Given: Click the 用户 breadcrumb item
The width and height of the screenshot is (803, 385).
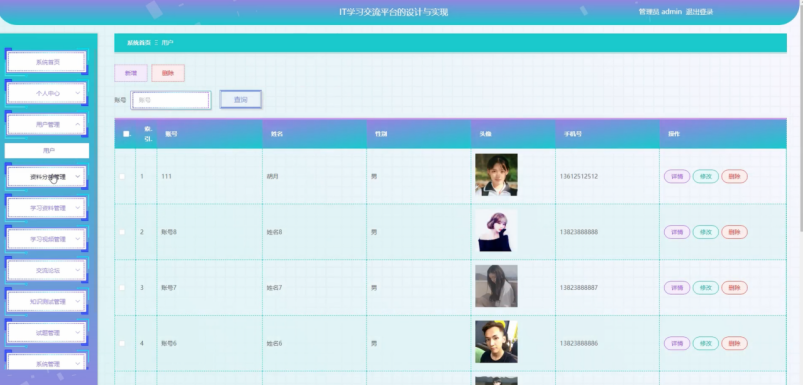Looking at the screenshot, I should click(x=167, y=43).
